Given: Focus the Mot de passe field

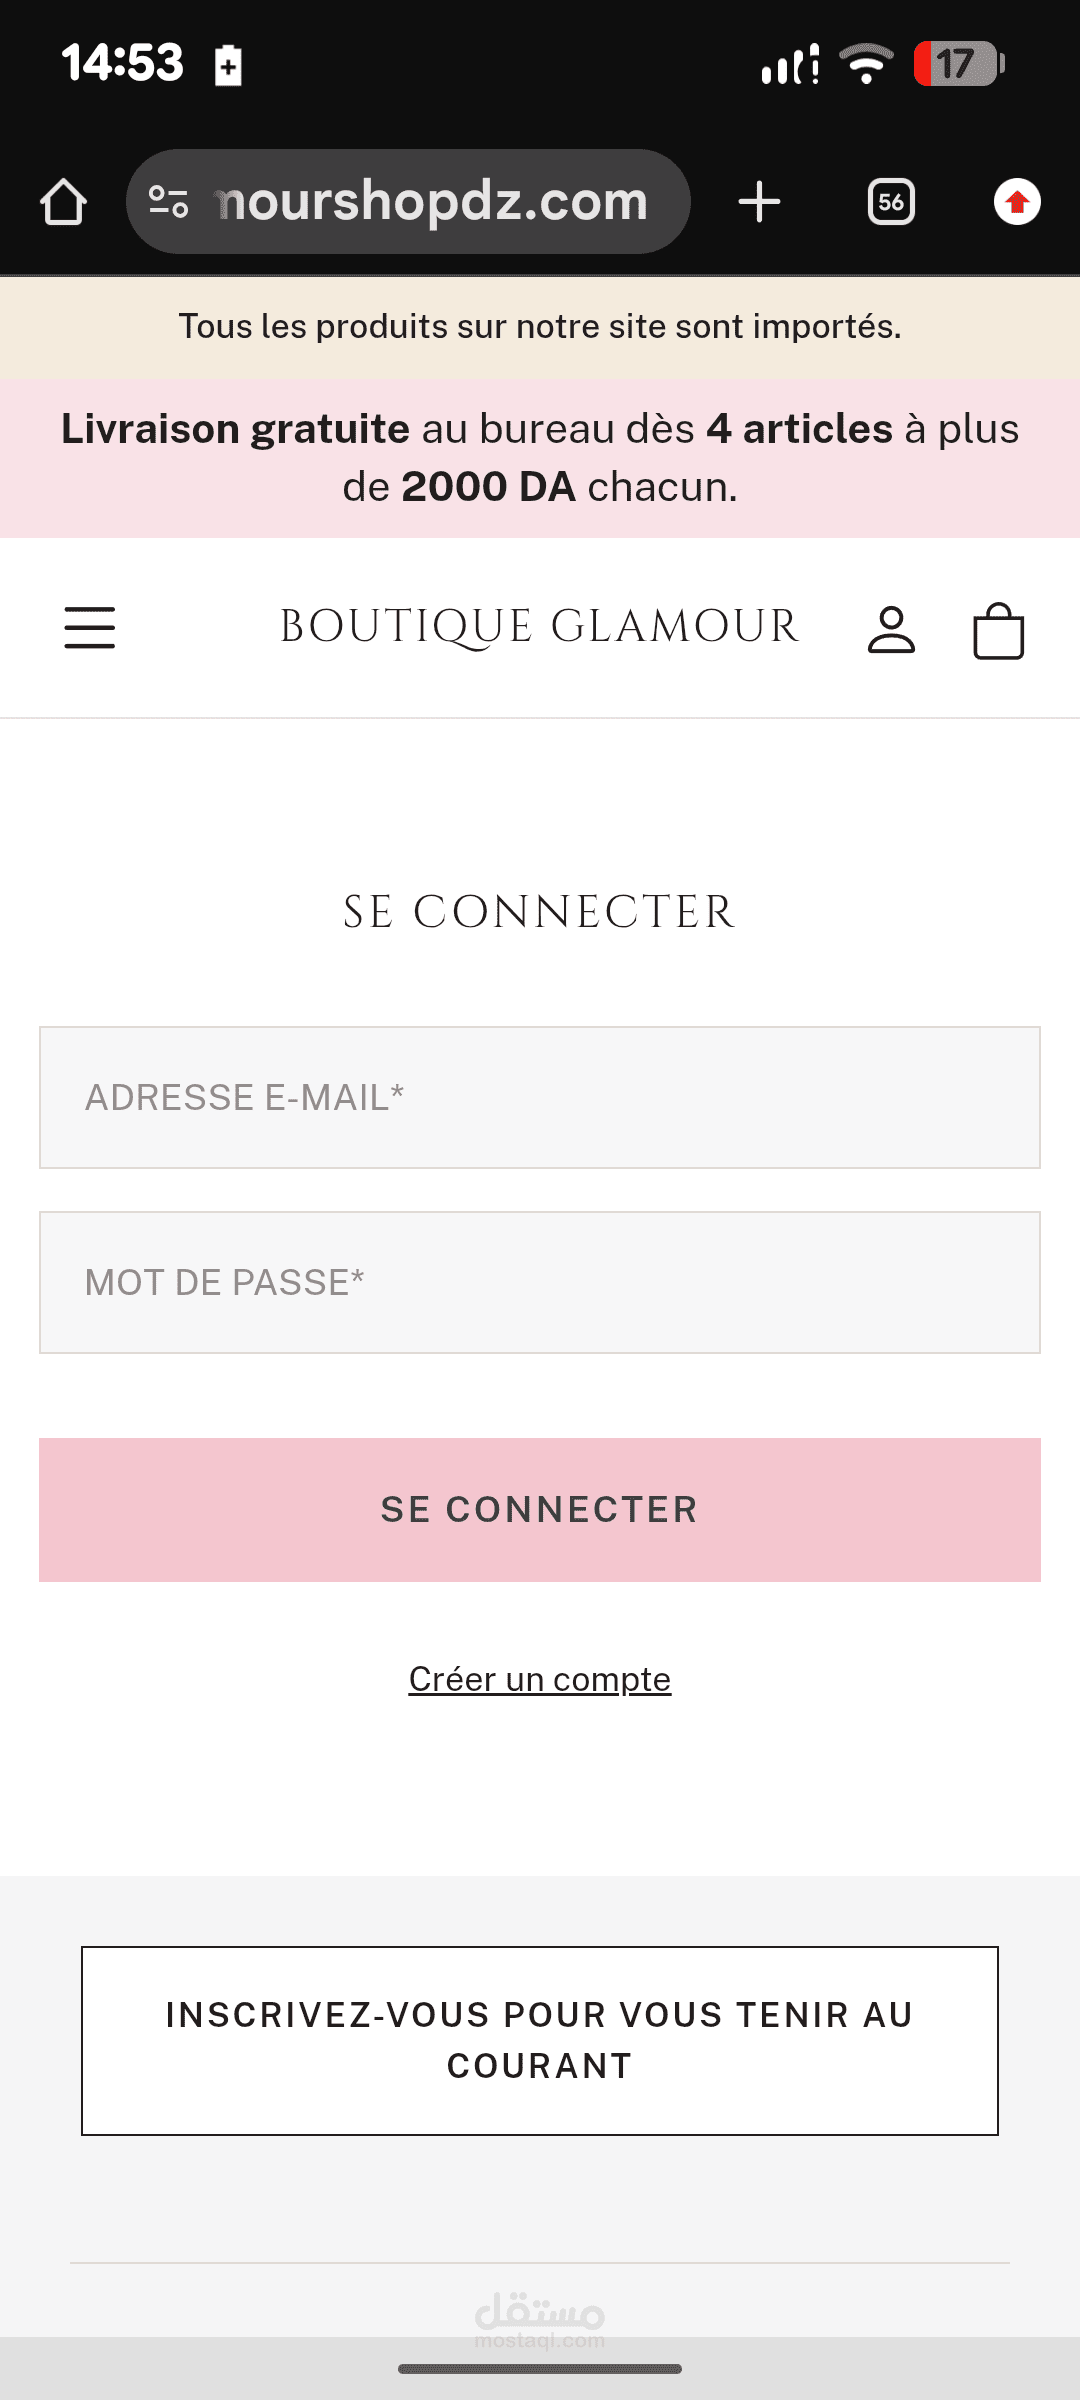Looking at the screenshot, I should [540, 1282].
